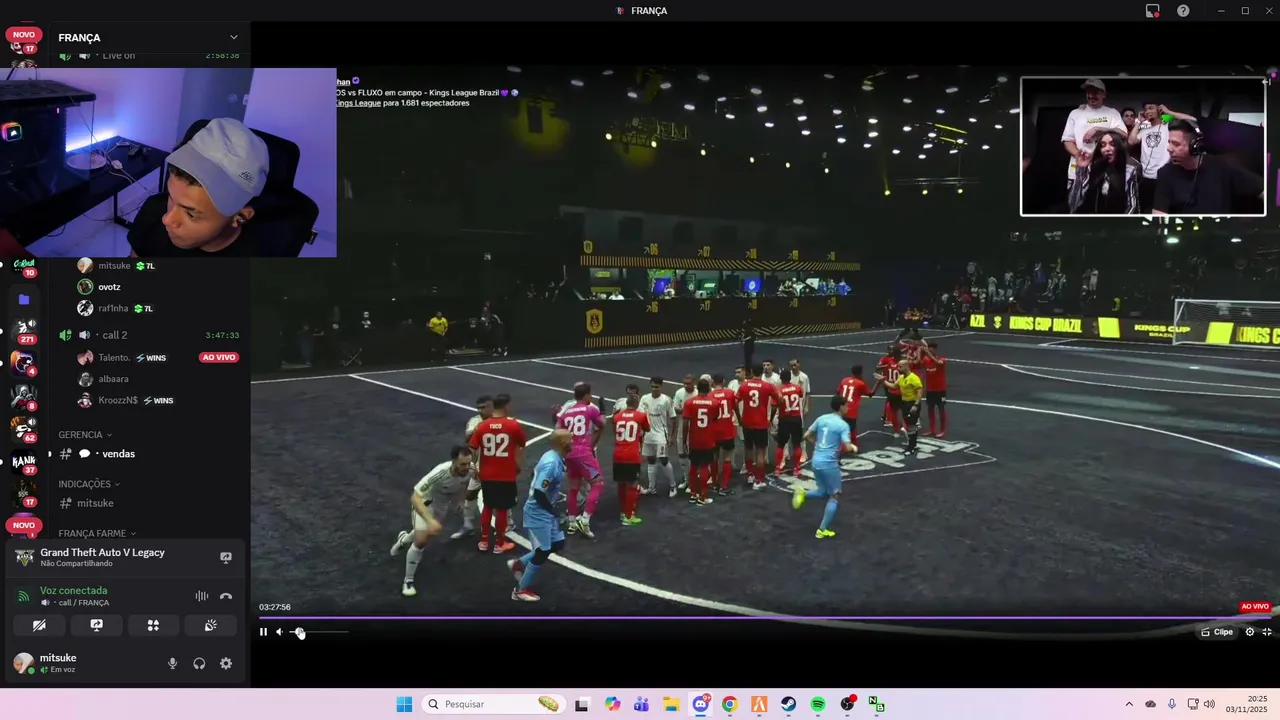
Task: Turn on camera in voice panel
Action: (x=39, y=625)
